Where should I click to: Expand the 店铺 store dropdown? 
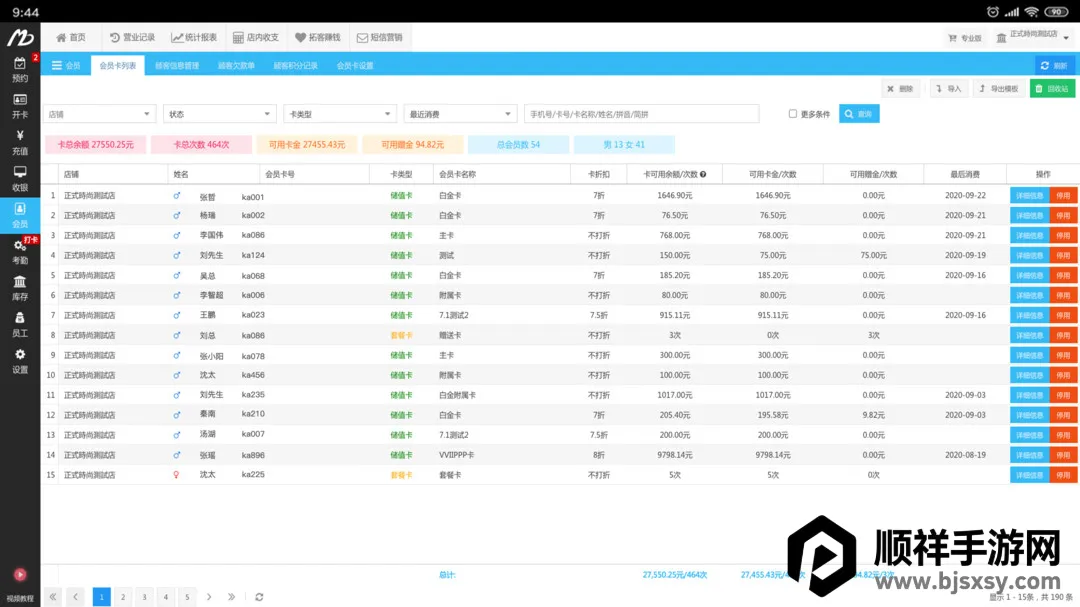pyautogui.click(x=99, y=114)
